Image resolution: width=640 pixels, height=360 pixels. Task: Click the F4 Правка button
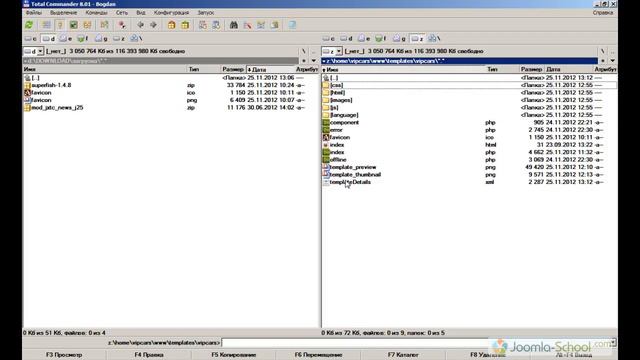(x=149, y=355)
